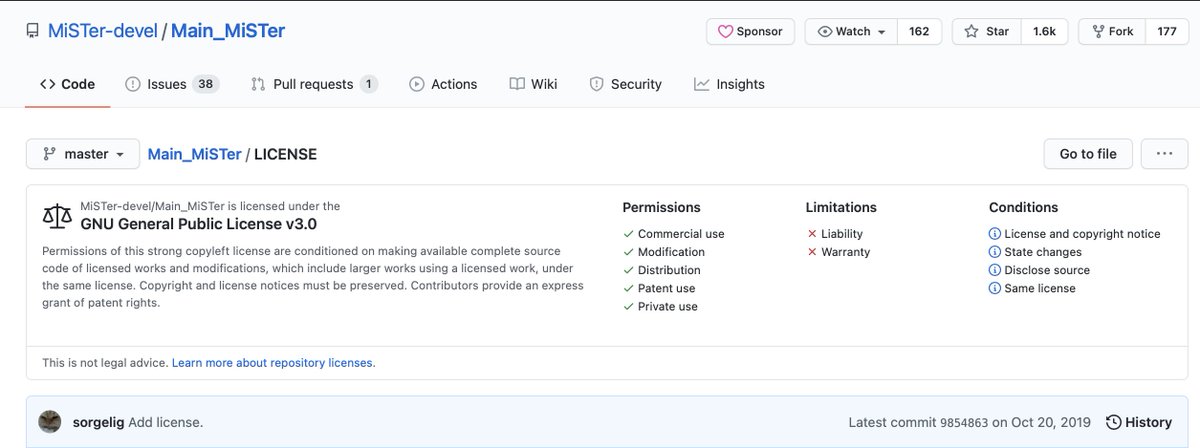The height and width of the screenshot is (448, 1200).
Task: Select GNU General Public License v3.0 heading
Action: pyautogui.click(x=198, y=224)
